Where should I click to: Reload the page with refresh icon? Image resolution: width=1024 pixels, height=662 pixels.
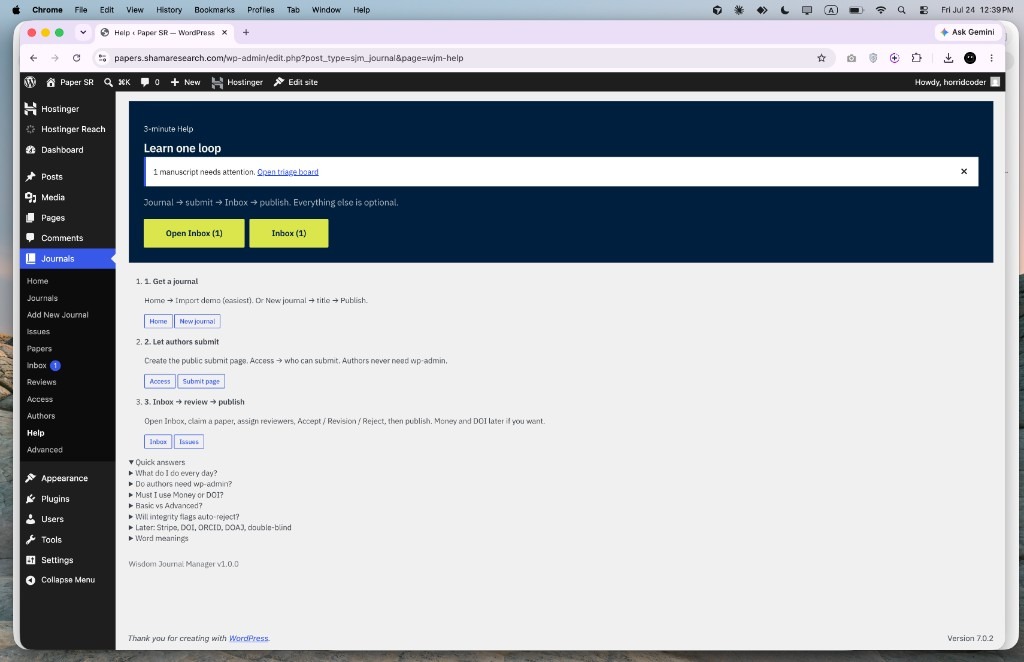point(76,58)
